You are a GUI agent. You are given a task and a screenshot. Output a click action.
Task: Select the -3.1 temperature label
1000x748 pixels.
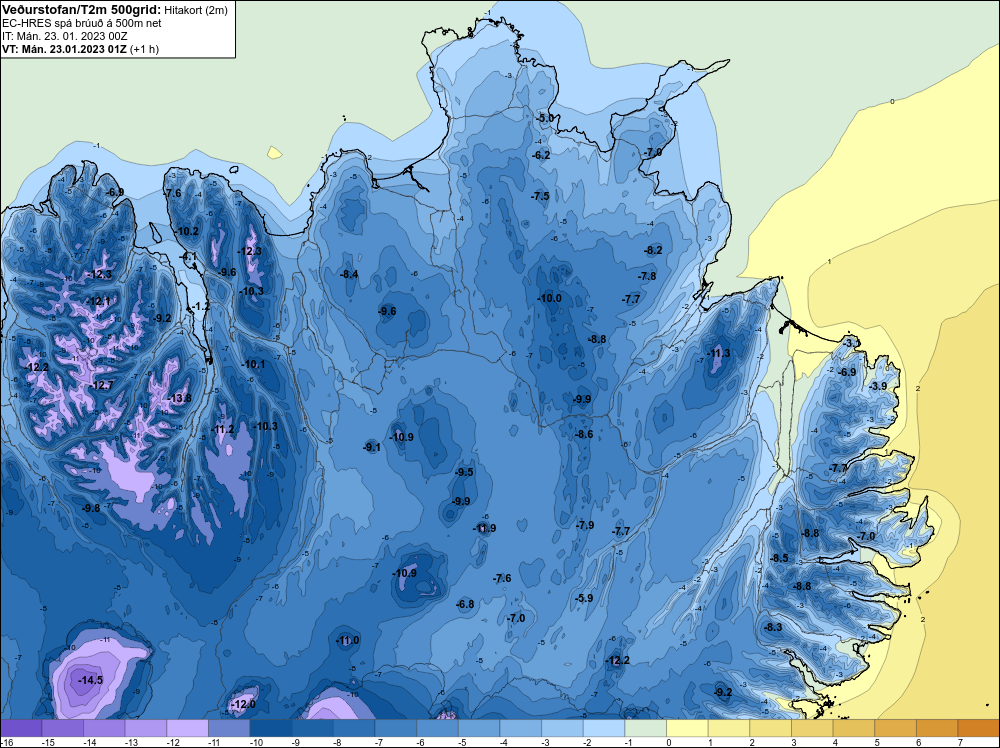coord(850,343)
